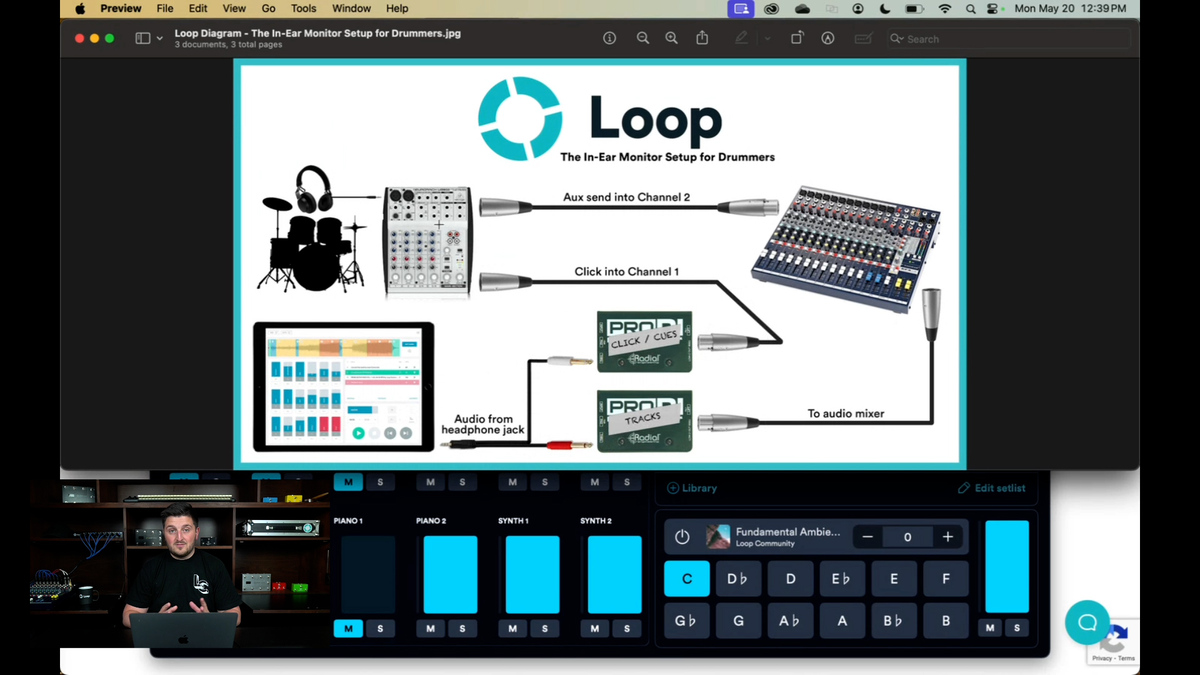Expand the sidebar view options dropdown
The width and height of the screenshot is (1200, 675).
pos(160,39)
